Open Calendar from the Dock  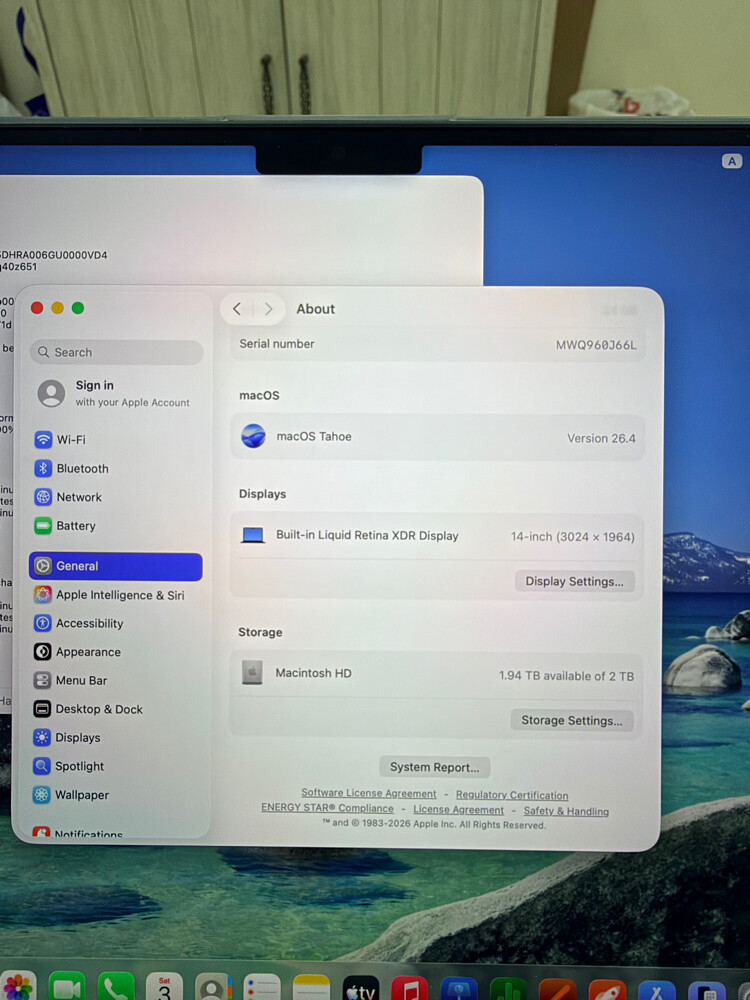(164, 987)
